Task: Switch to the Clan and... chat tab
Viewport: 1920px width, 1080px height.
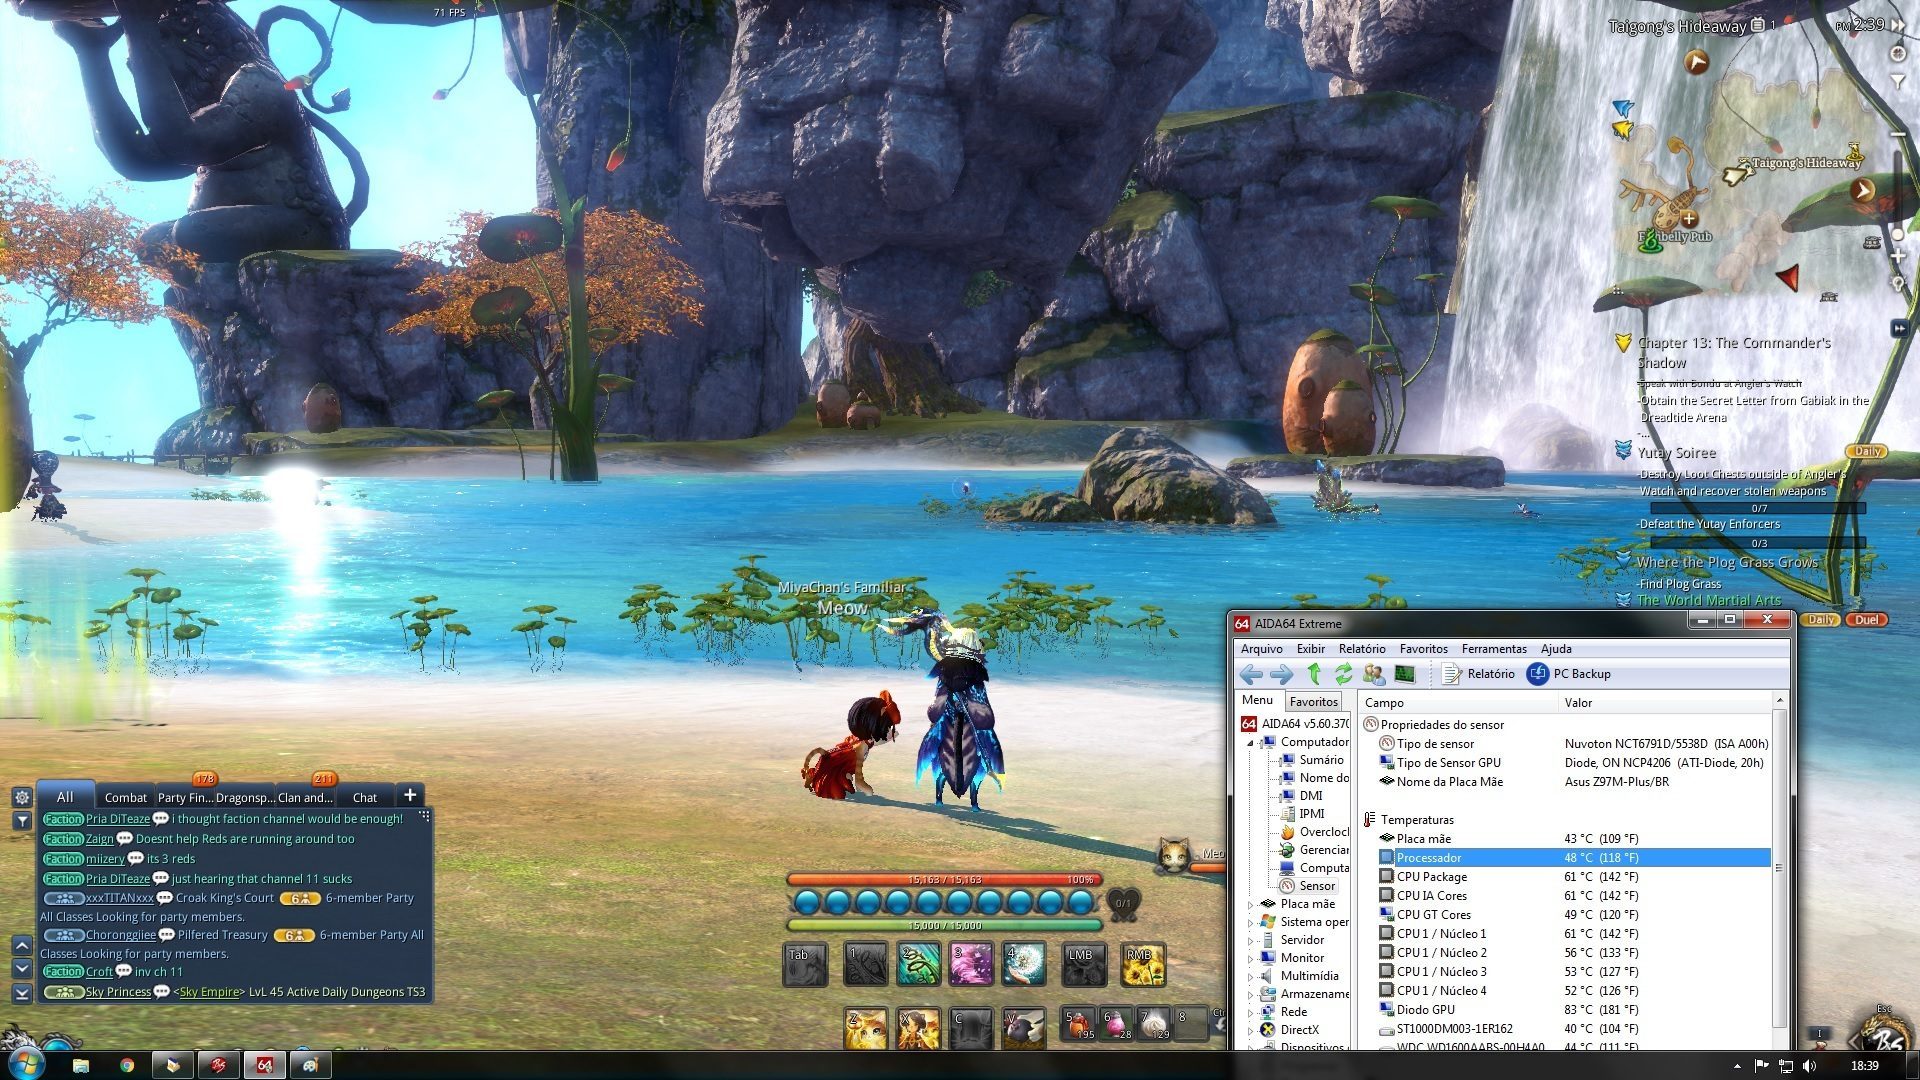Action: 305,797
